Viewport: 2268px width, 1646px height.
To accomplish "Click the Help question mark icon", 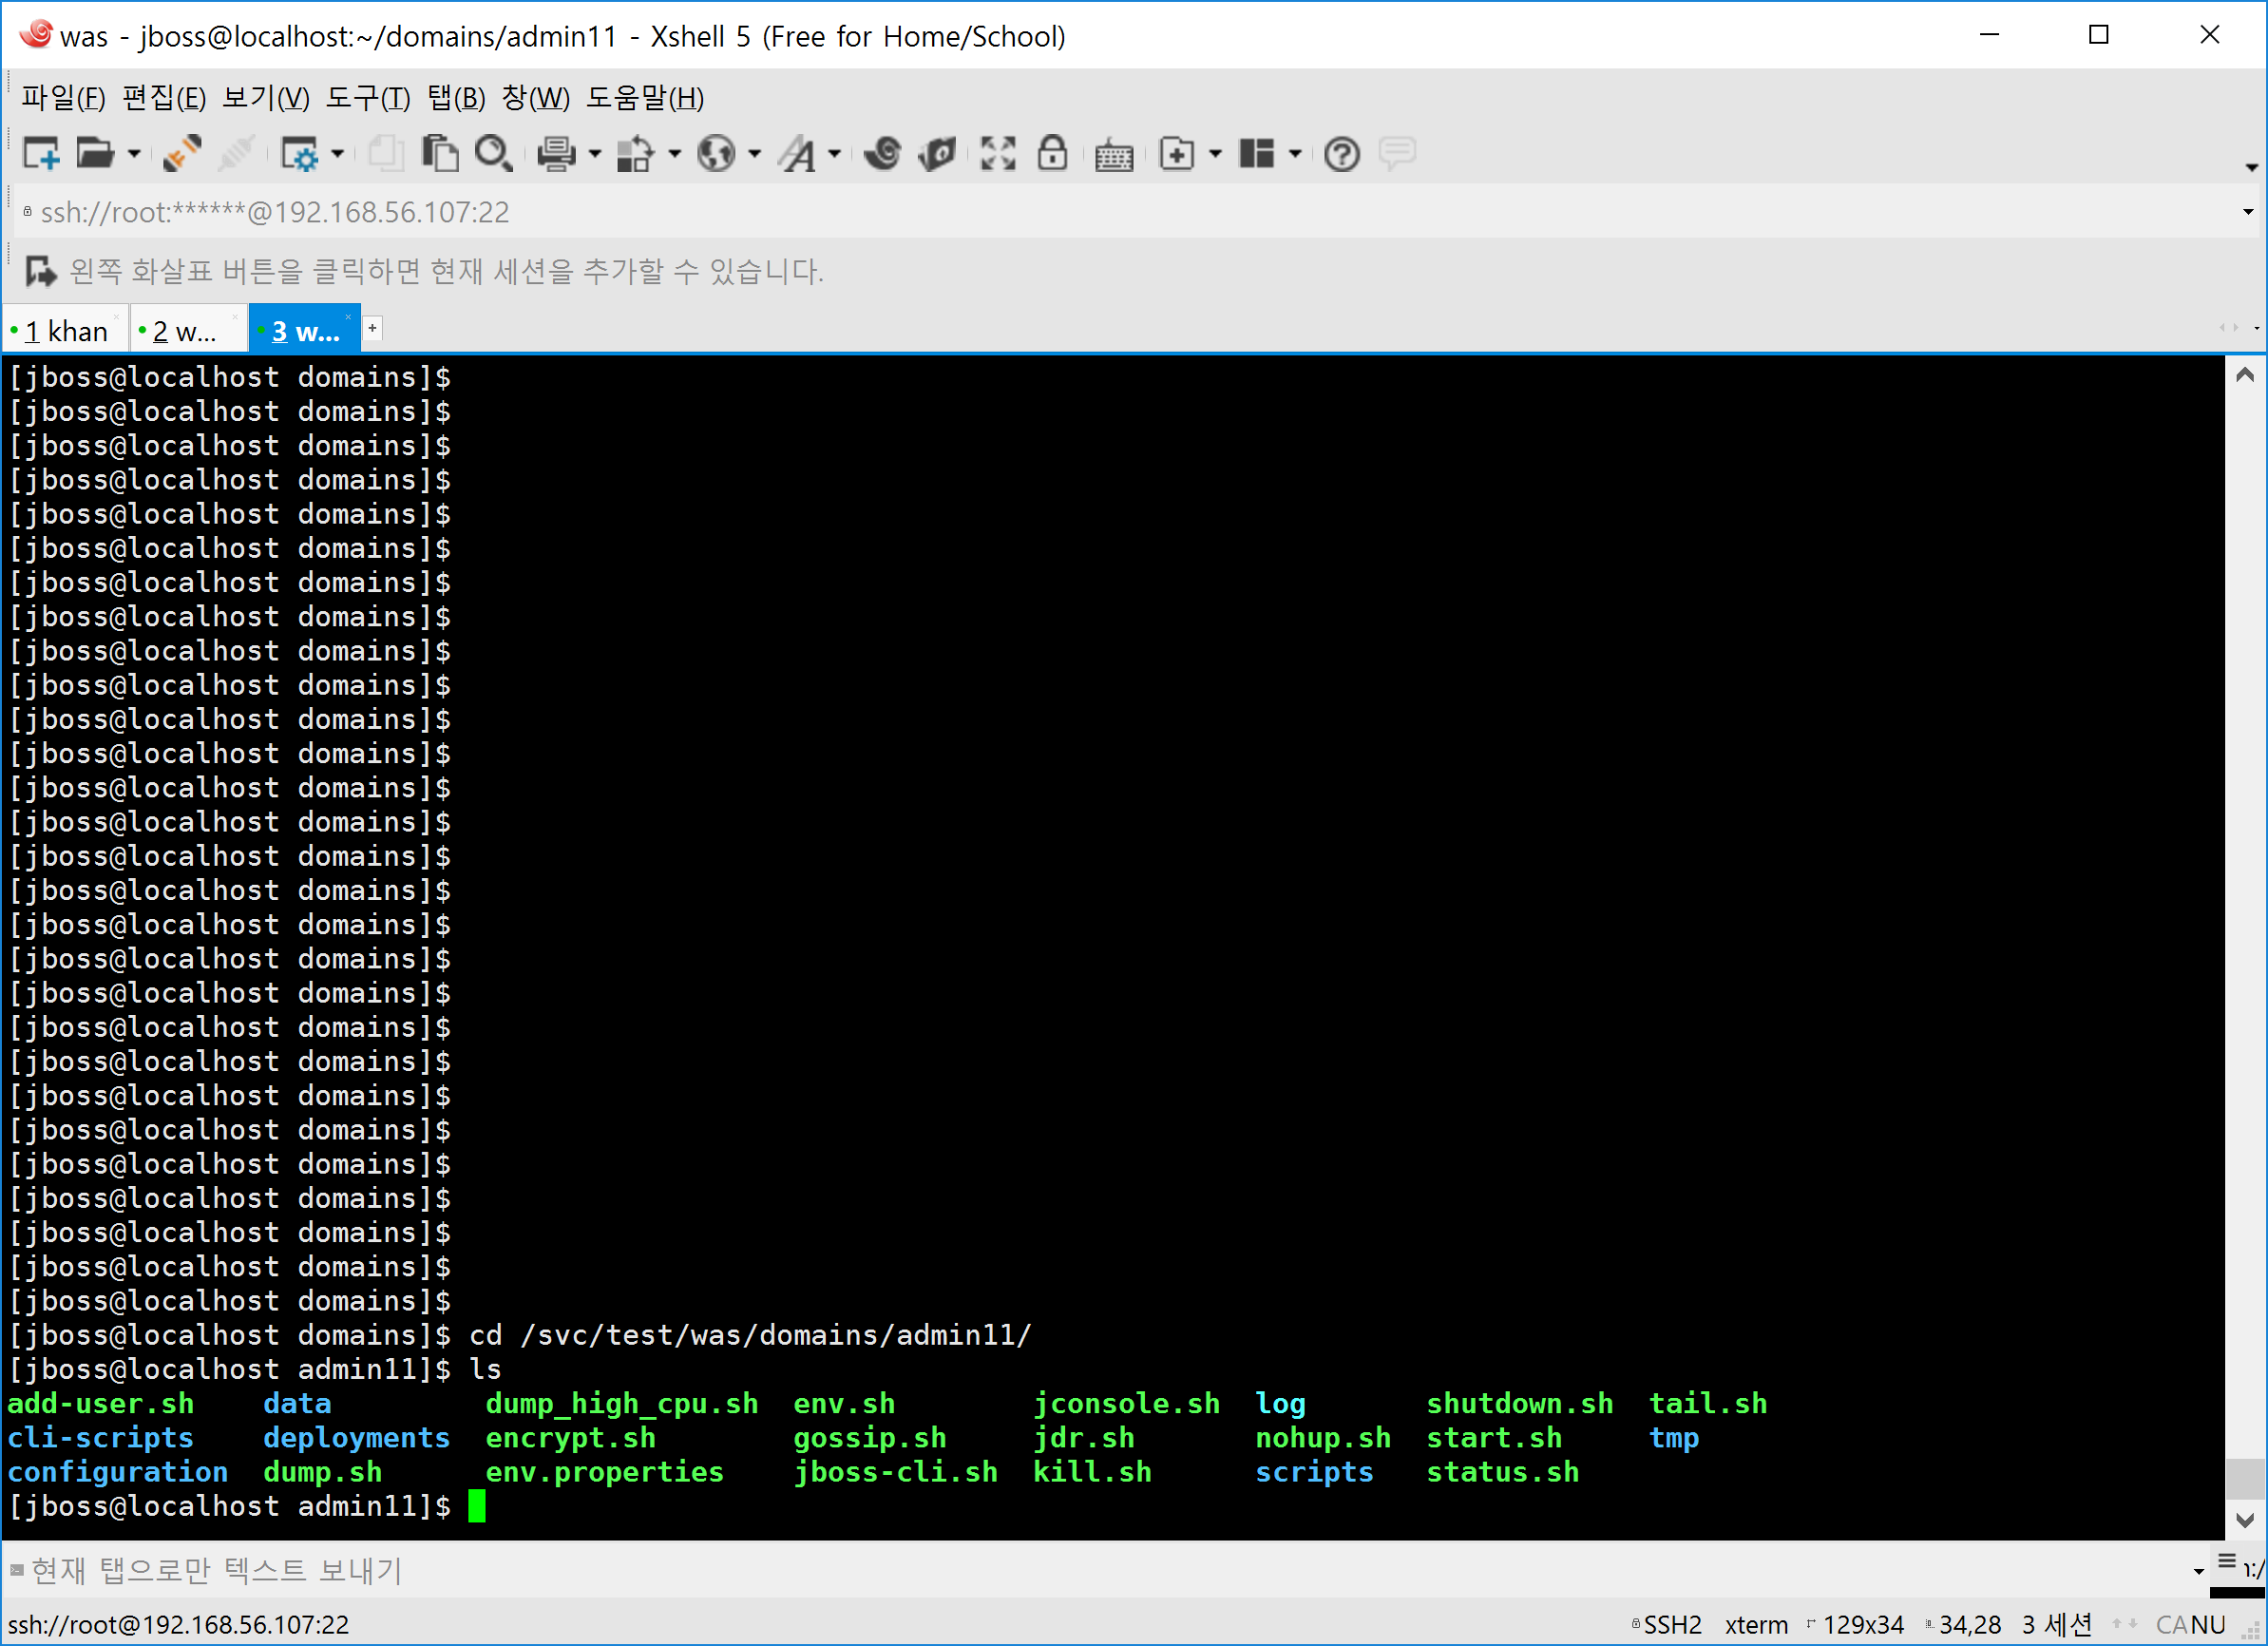I will tap(1341, 153).
